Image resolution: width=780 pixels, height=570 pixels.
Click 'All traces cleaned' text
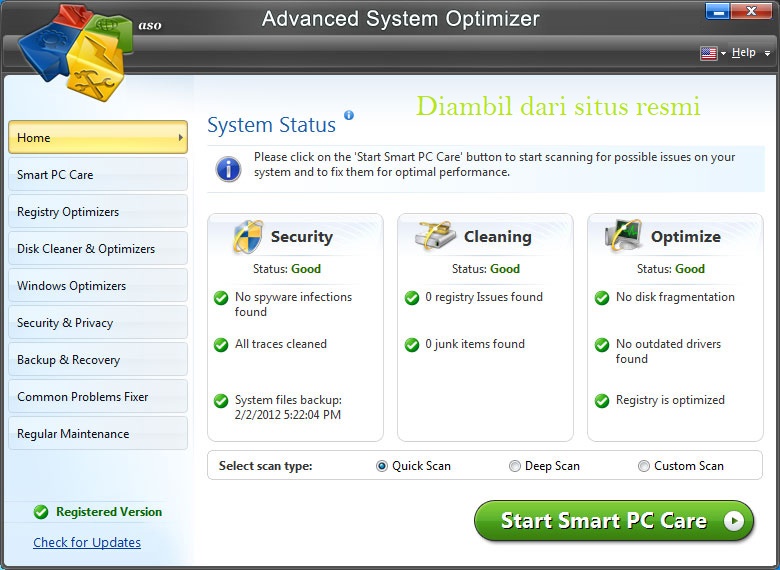[281, 344]
